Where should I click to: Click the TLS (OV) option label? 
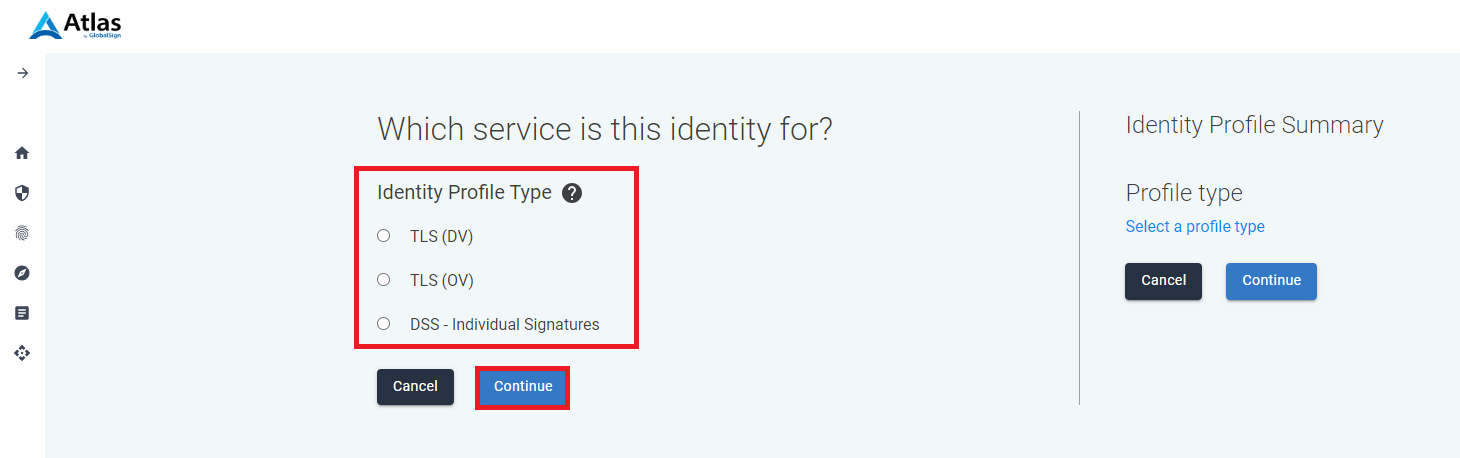coord(441,281)
